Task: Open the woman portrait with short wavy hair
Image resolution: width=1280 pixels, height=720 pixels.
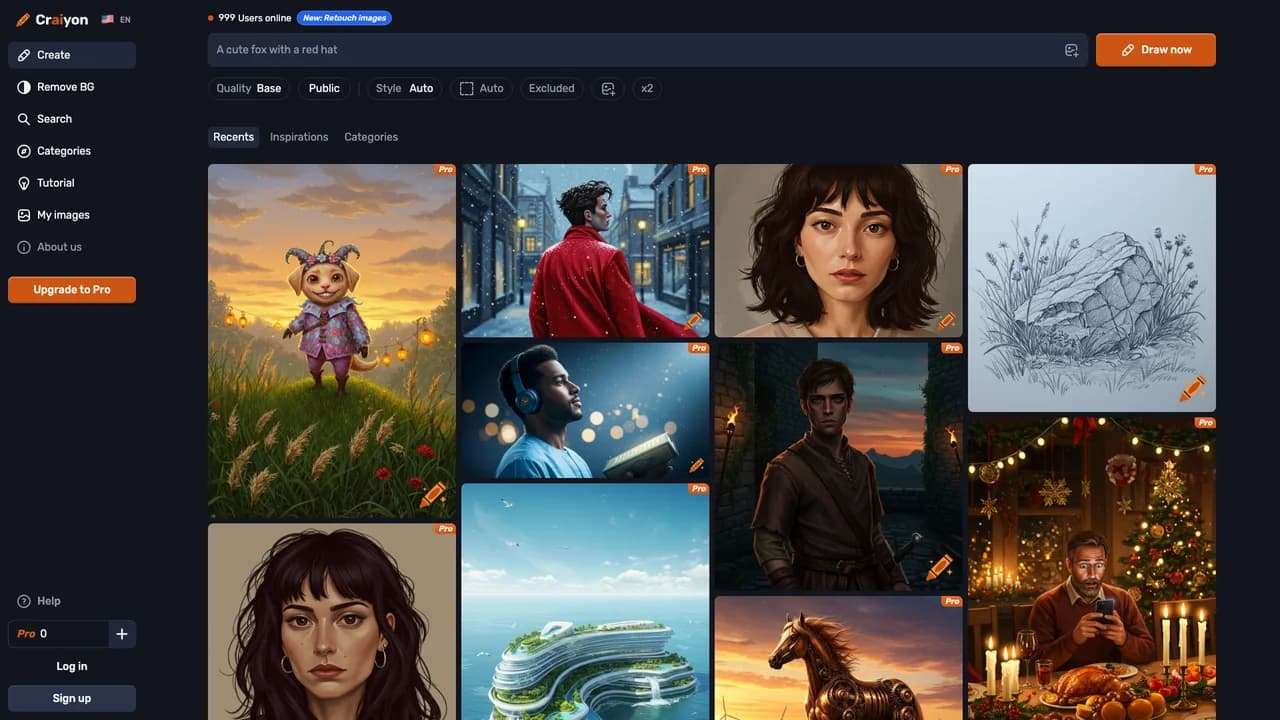Action: tap(838, 251)
